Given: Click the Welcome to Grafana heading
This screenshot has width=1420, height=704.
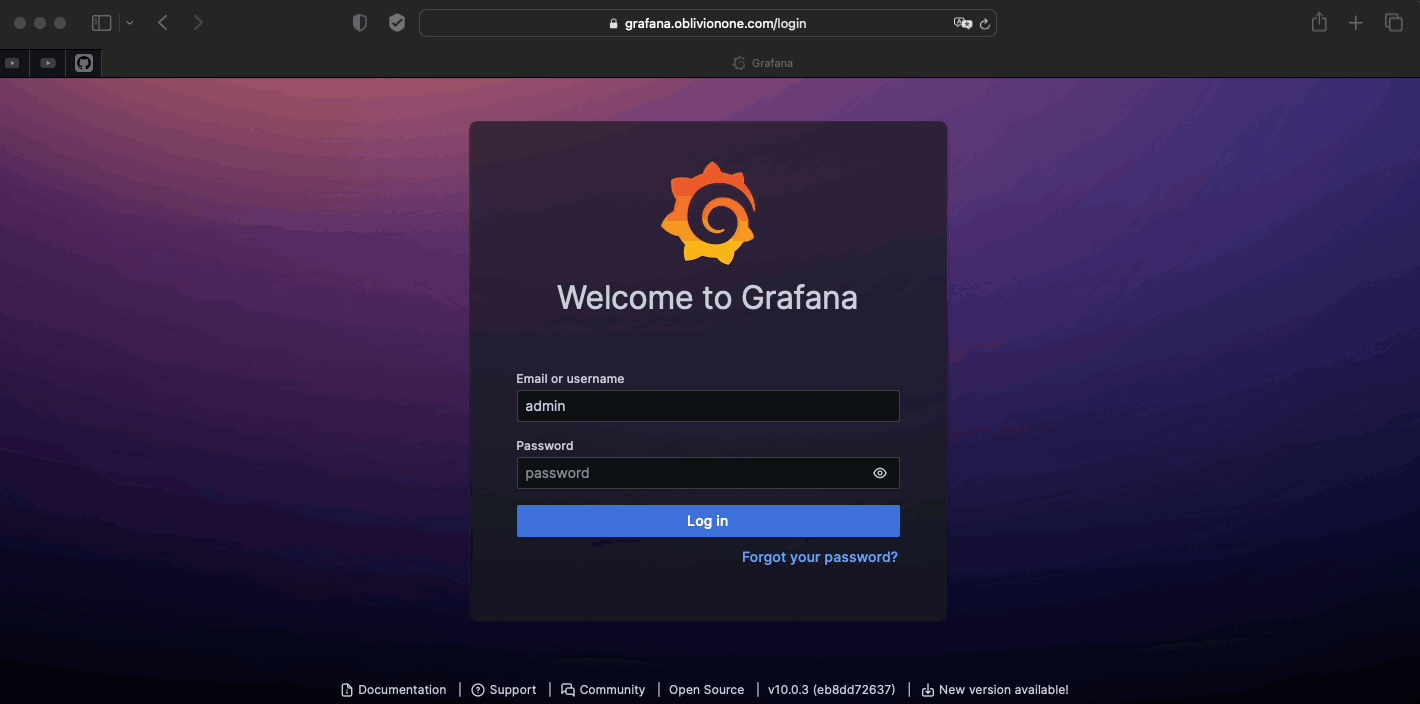Looking at the screenshot, I should [x=707, y=298].
